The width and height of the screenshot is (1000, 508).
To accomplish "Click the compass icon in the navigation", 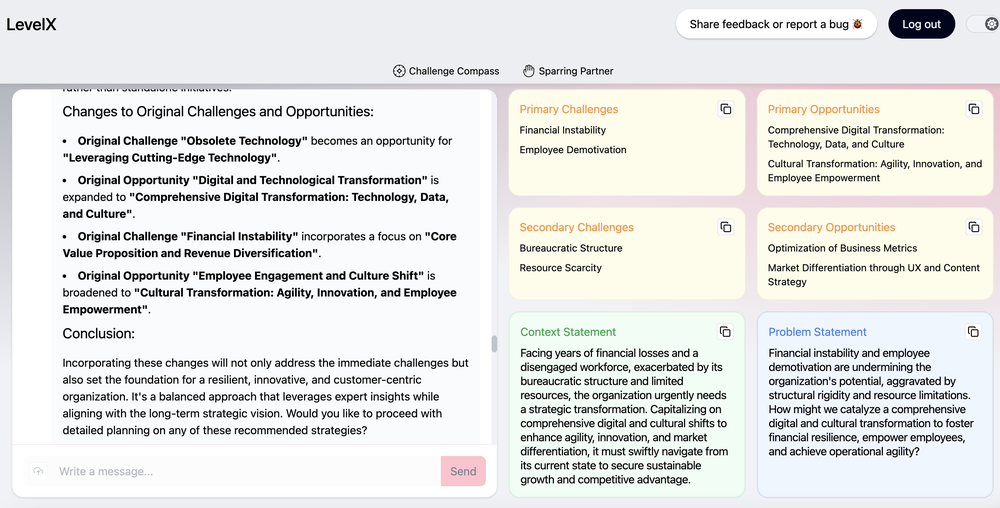I will click(x=399, y=71).
